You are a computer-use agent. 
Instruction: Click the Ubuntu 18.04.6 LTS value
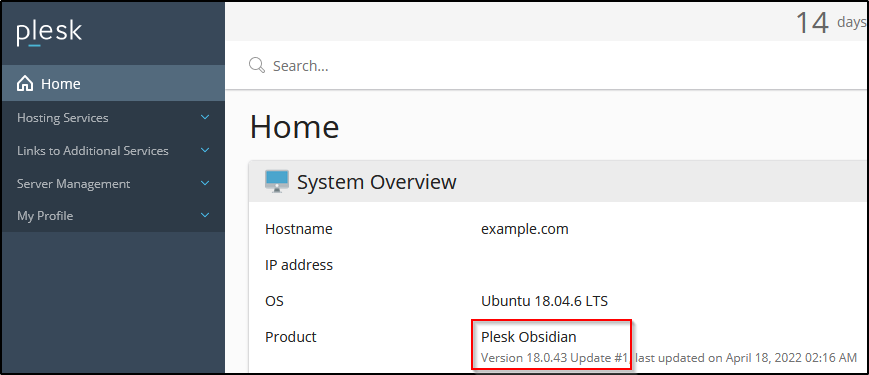(544, 301)
